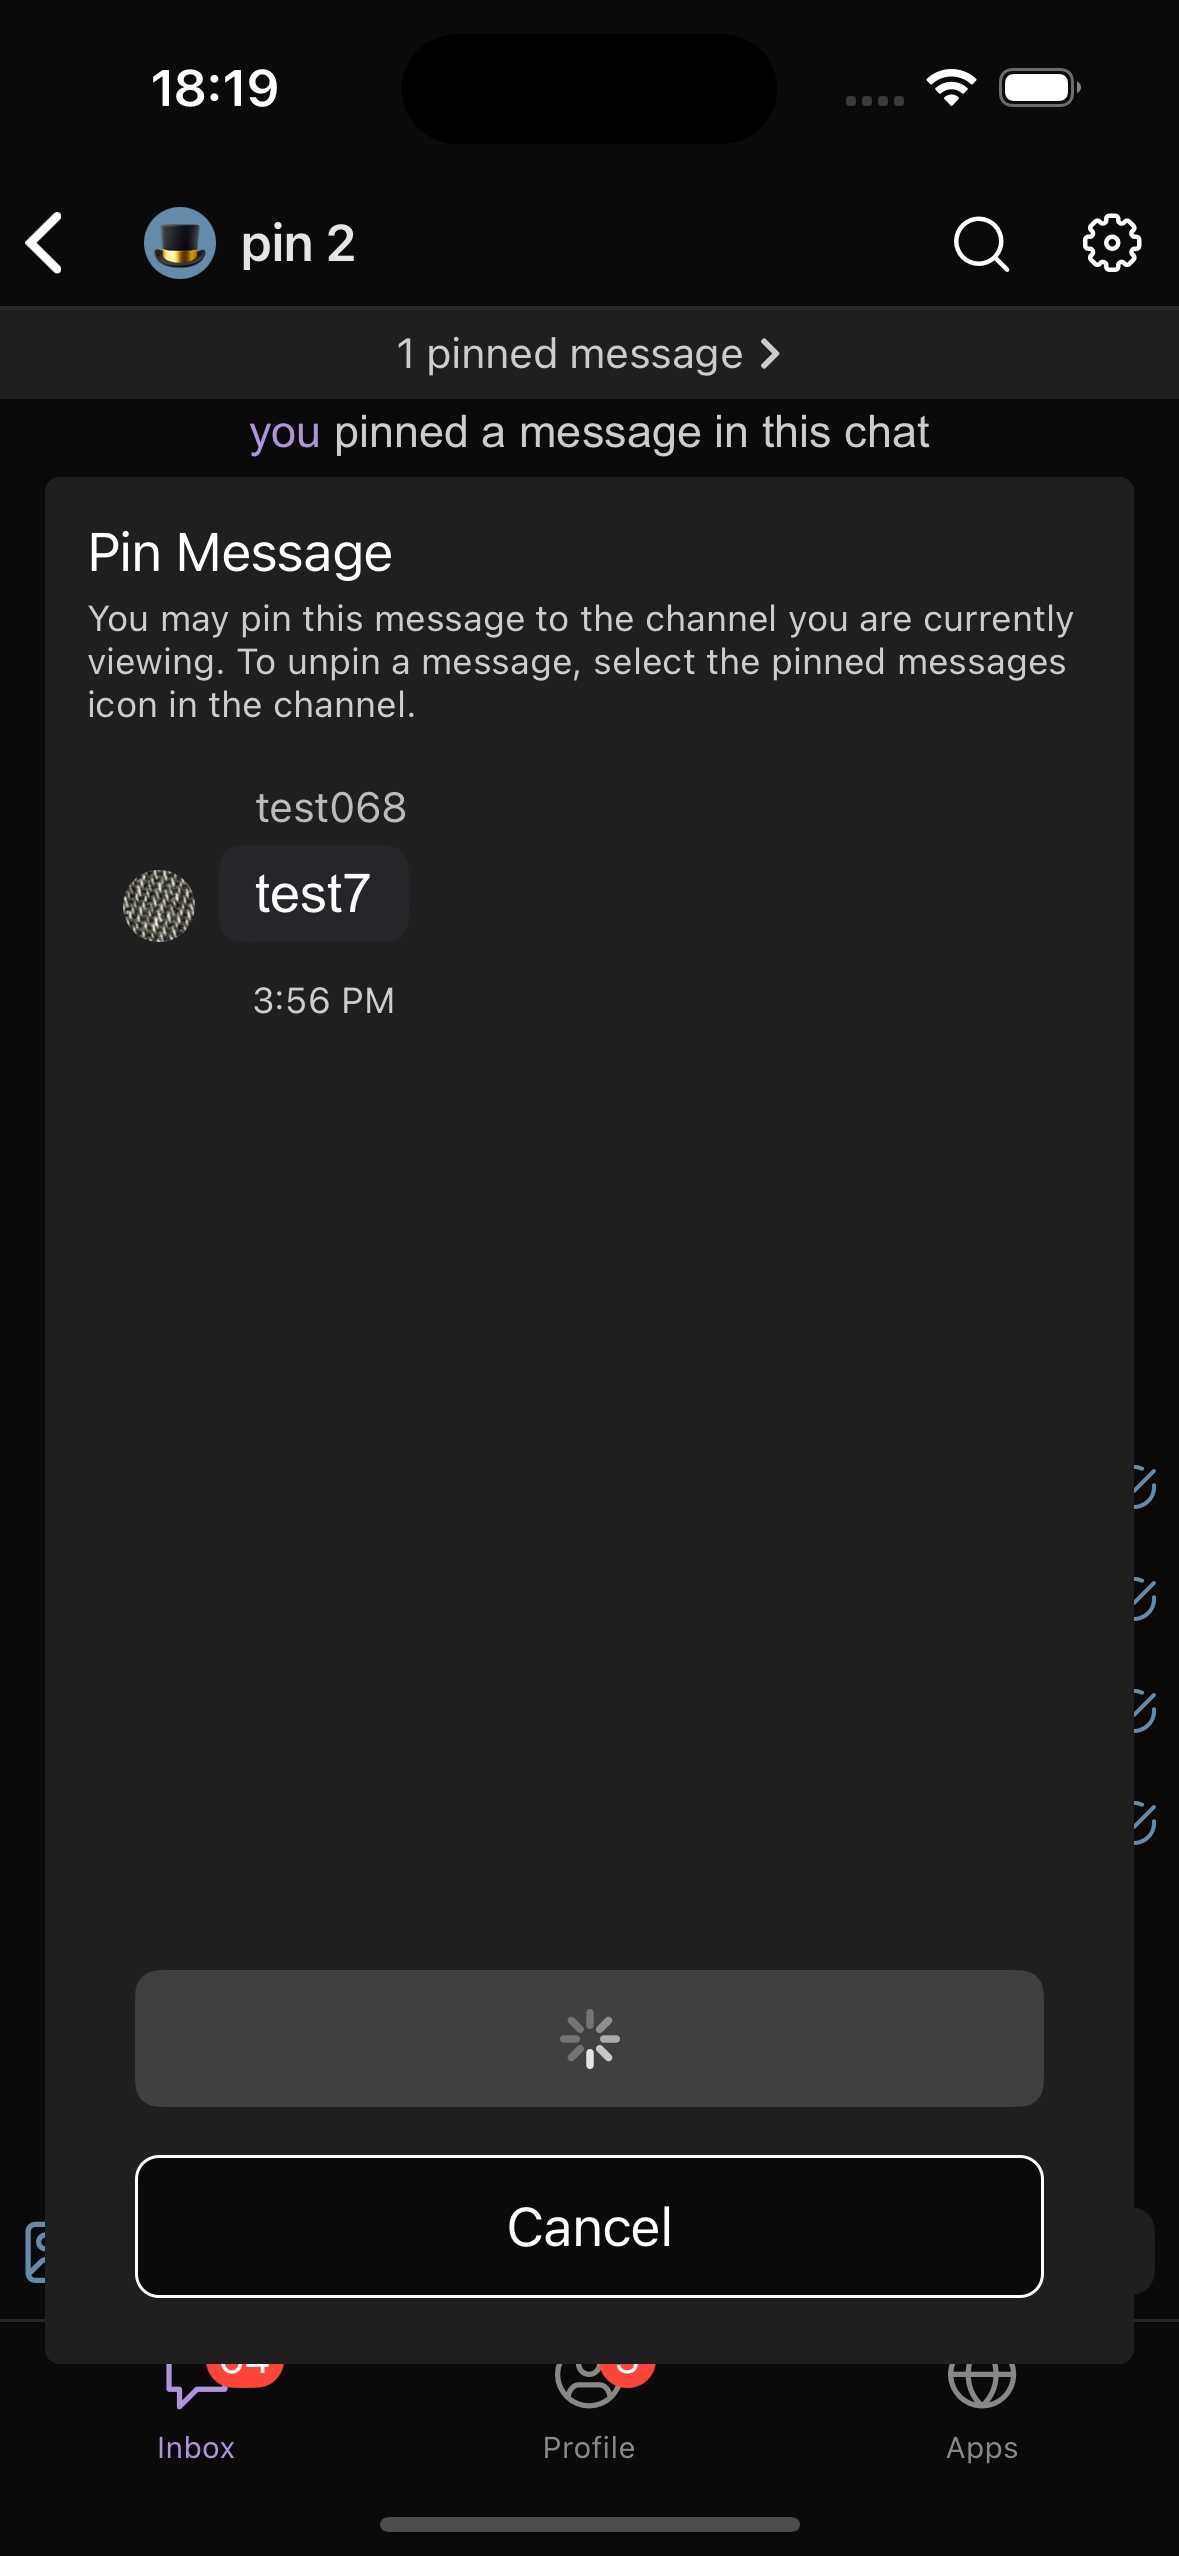Screen dimensions: 1179x2556
Task: Tap the partially hidden image attachment icon
Action: click(34, 2252)
